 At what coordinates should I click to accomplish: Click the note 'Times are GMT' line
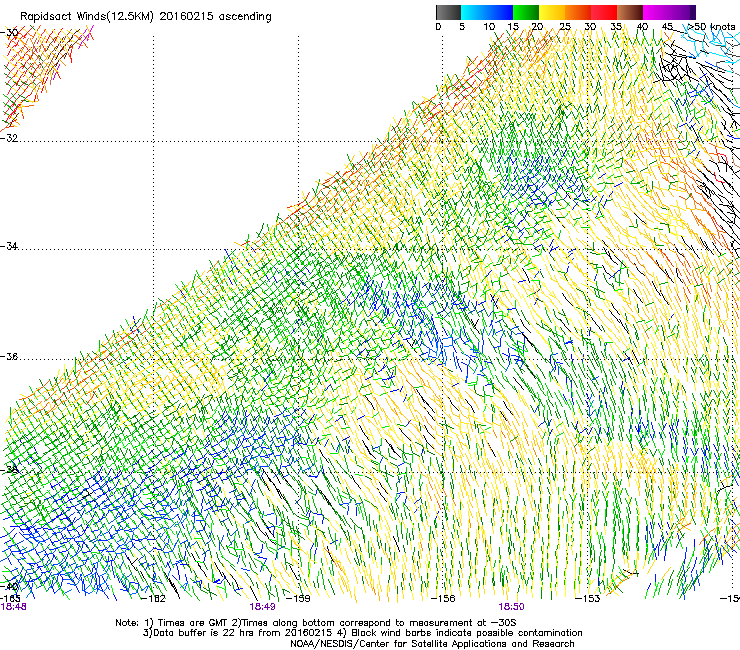(316, 623)
